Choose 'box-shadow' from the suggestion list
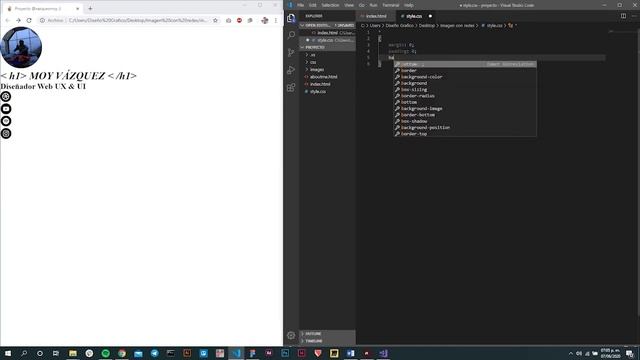The width and height of the screenshot is (640, 360). pos(465,121)
